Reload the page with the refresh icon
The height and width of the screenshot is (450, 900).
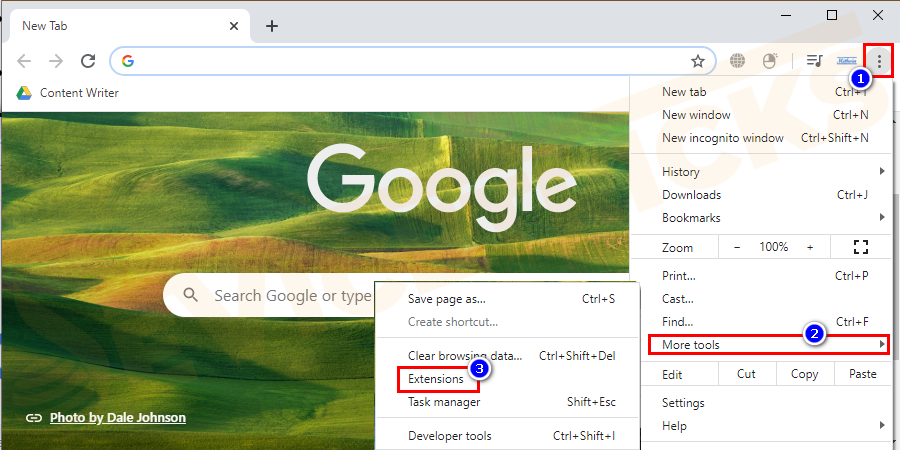click(88, 61)
